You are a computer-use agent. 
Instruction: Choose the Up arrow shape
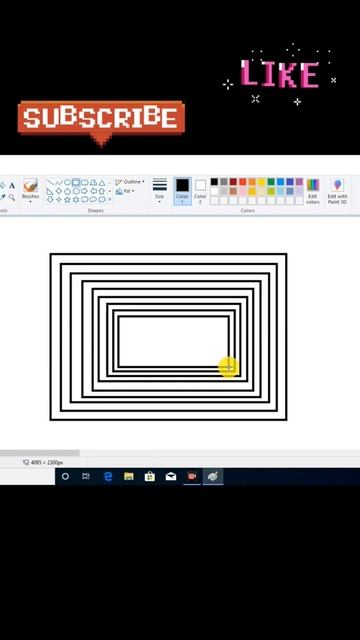(102, 191)
